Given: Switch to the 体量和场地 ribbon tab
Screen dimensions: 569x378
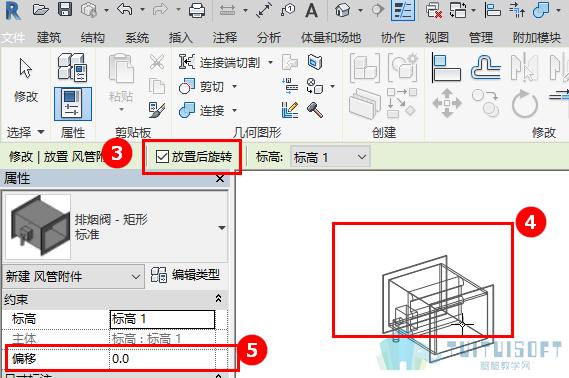Looking at the screenshot, I should [331, 37].
